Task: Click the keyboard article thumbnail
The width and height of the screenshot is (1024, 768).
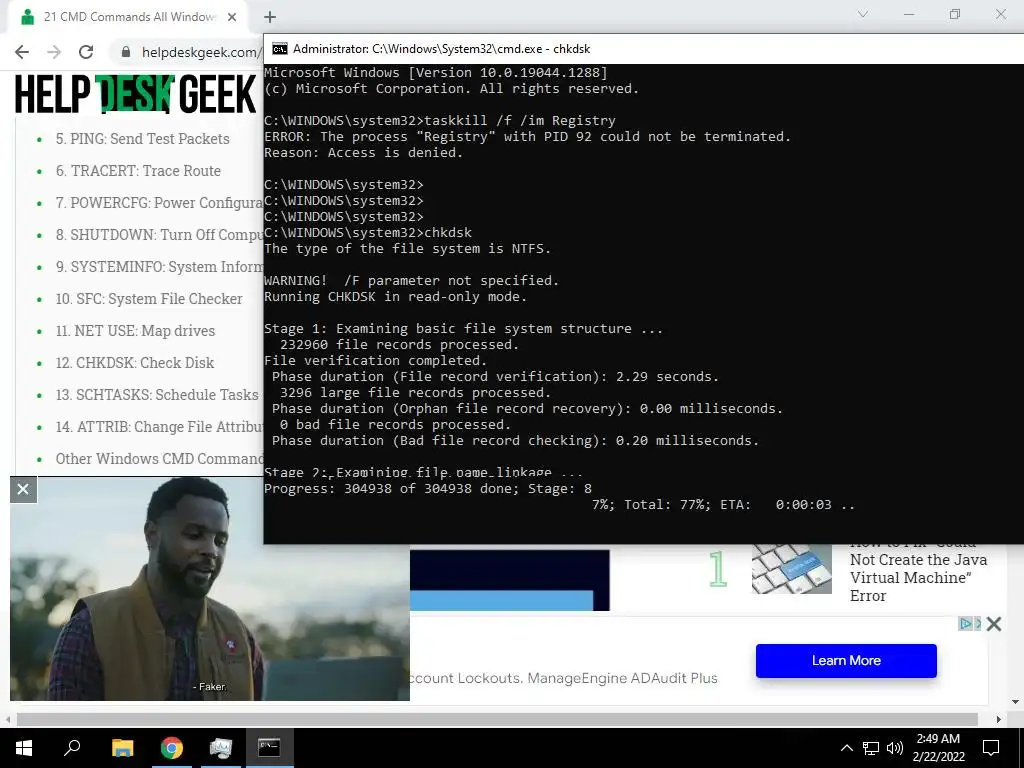Action: [792, 569]
